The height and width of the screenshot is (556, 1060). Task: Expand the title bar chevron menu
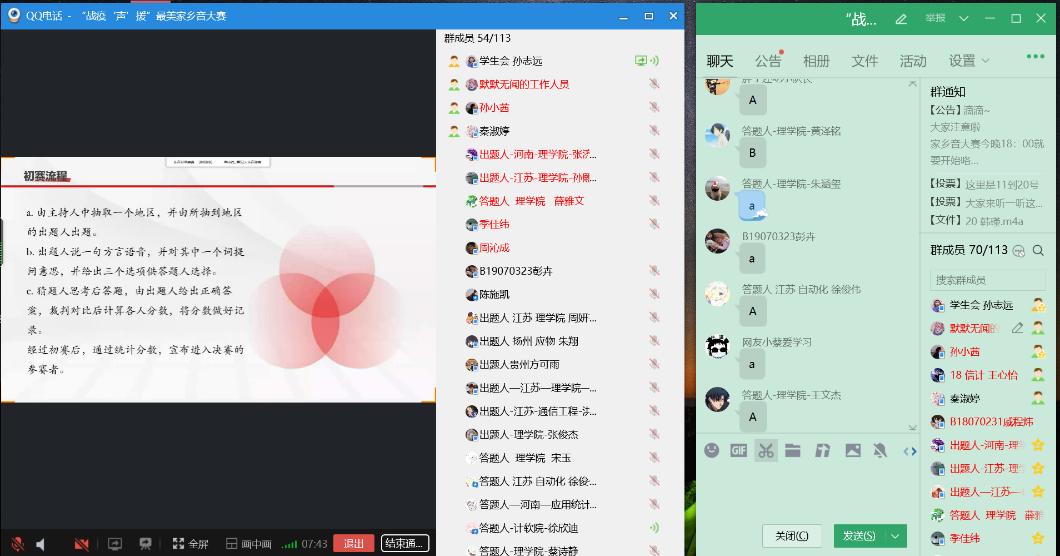[963, 18]
